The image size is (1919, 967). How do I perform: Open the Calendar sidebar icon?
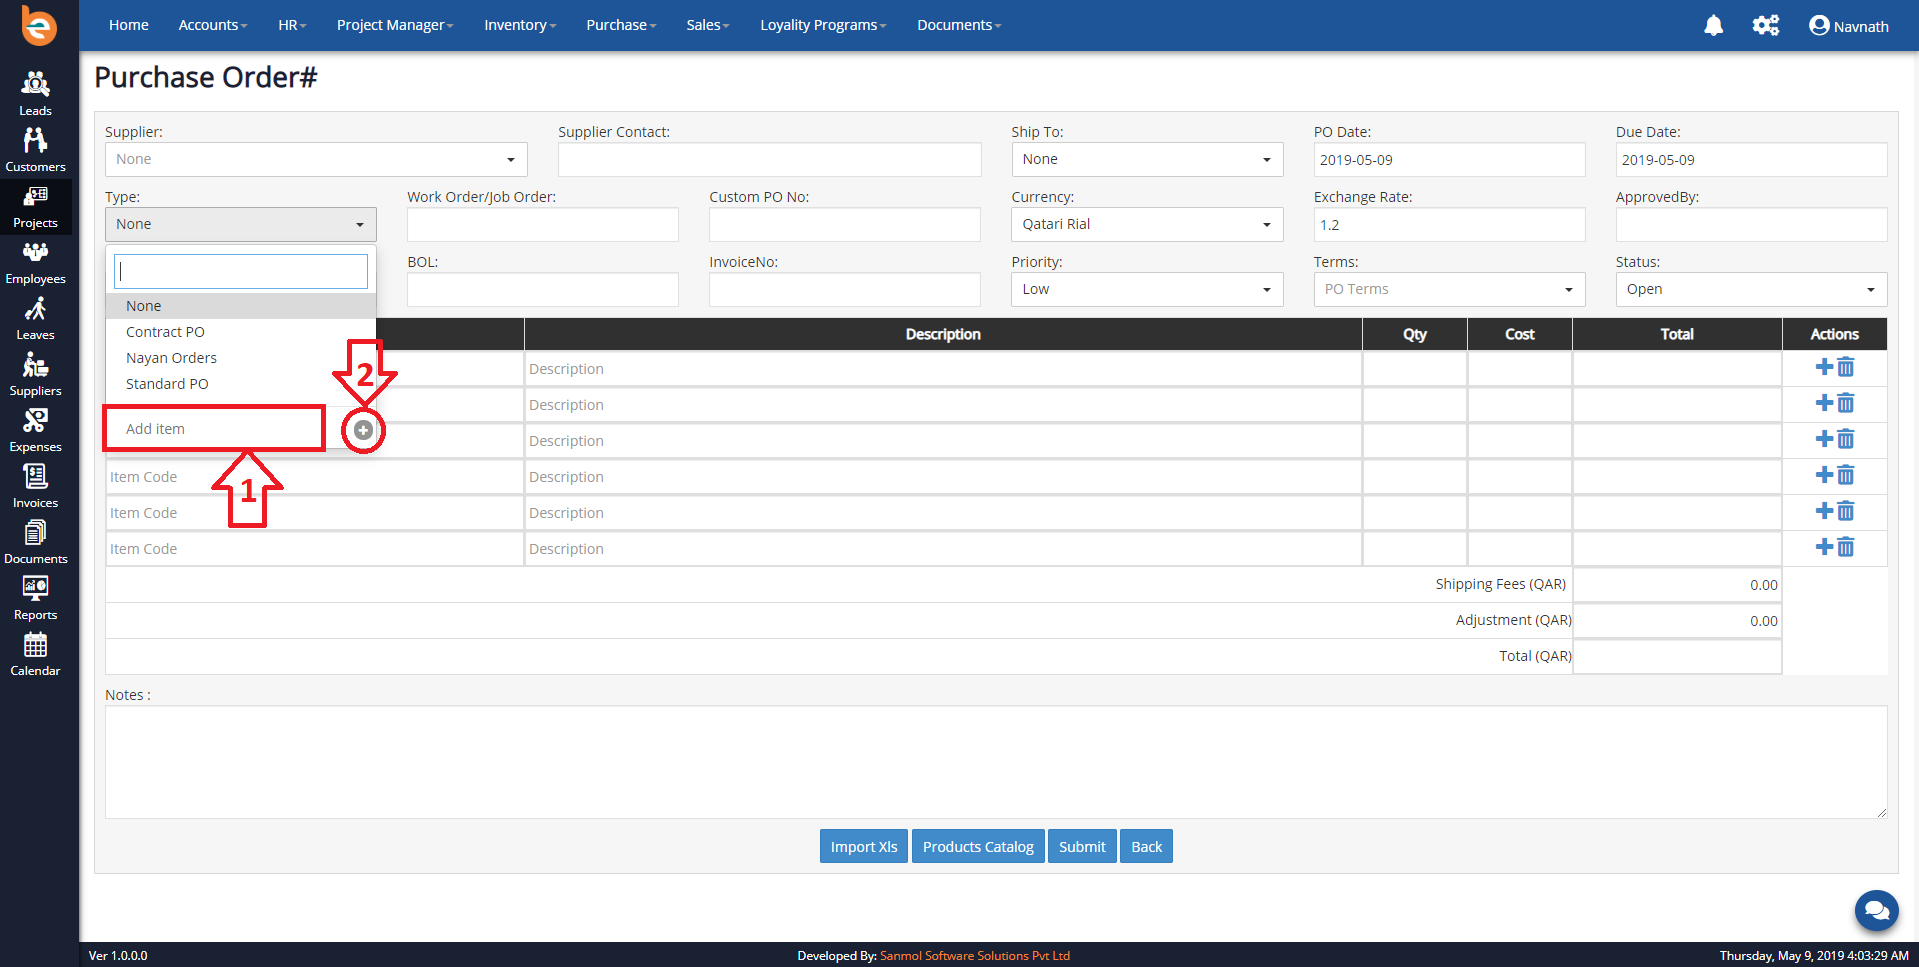(35, 654)
